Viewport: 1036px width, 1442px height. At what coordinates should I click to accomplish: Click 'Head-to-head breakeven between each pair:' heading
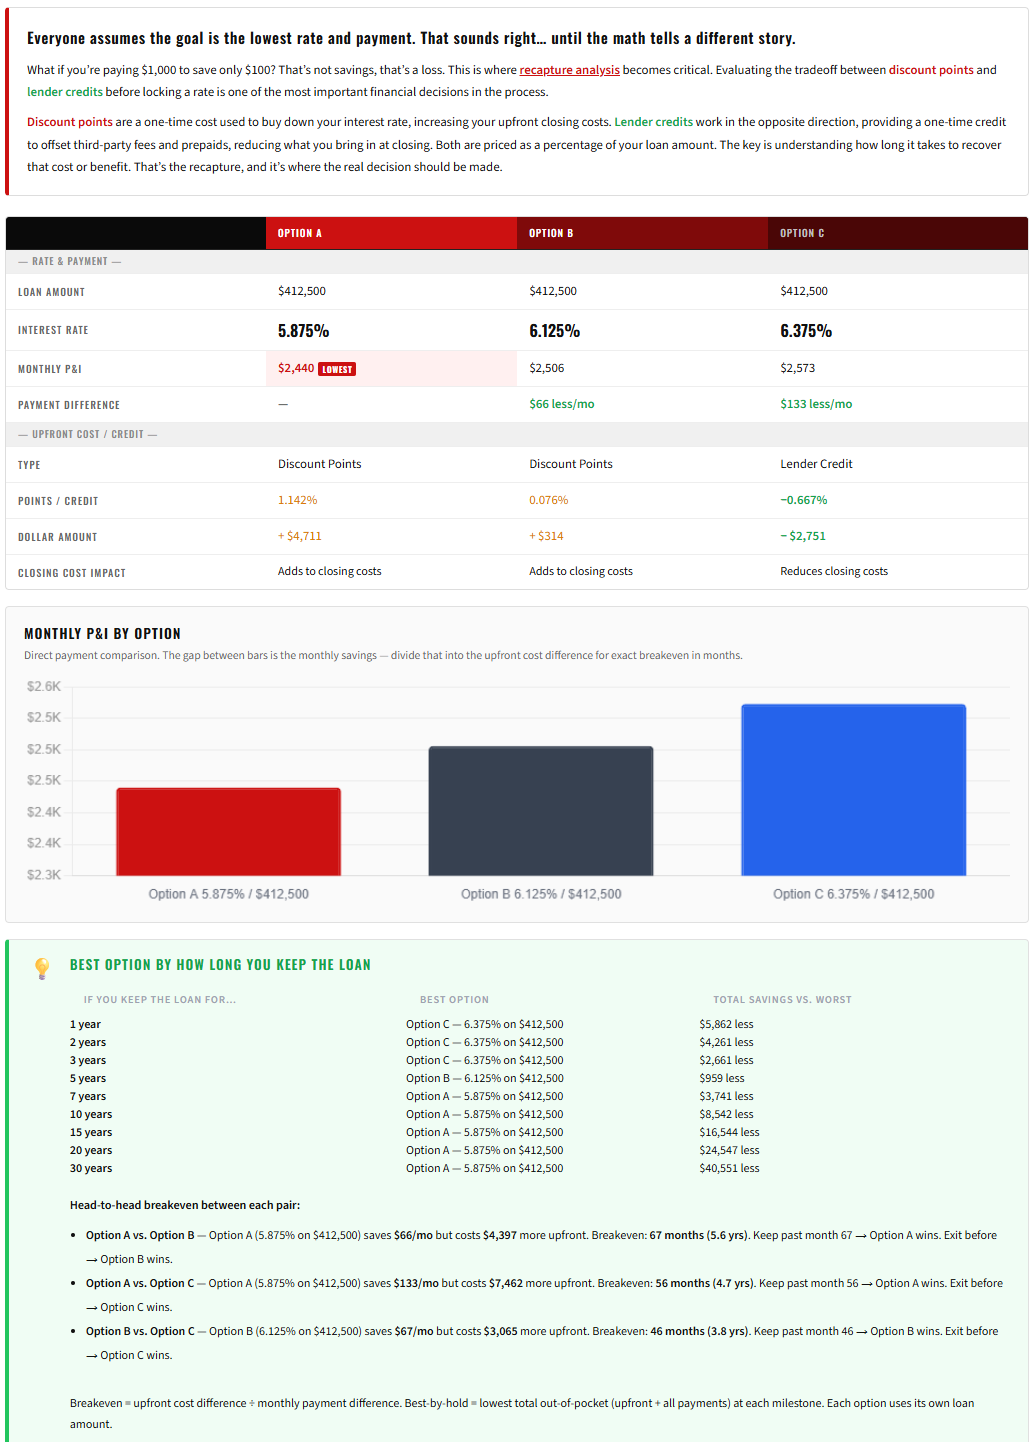click(x=185, y=1205)
